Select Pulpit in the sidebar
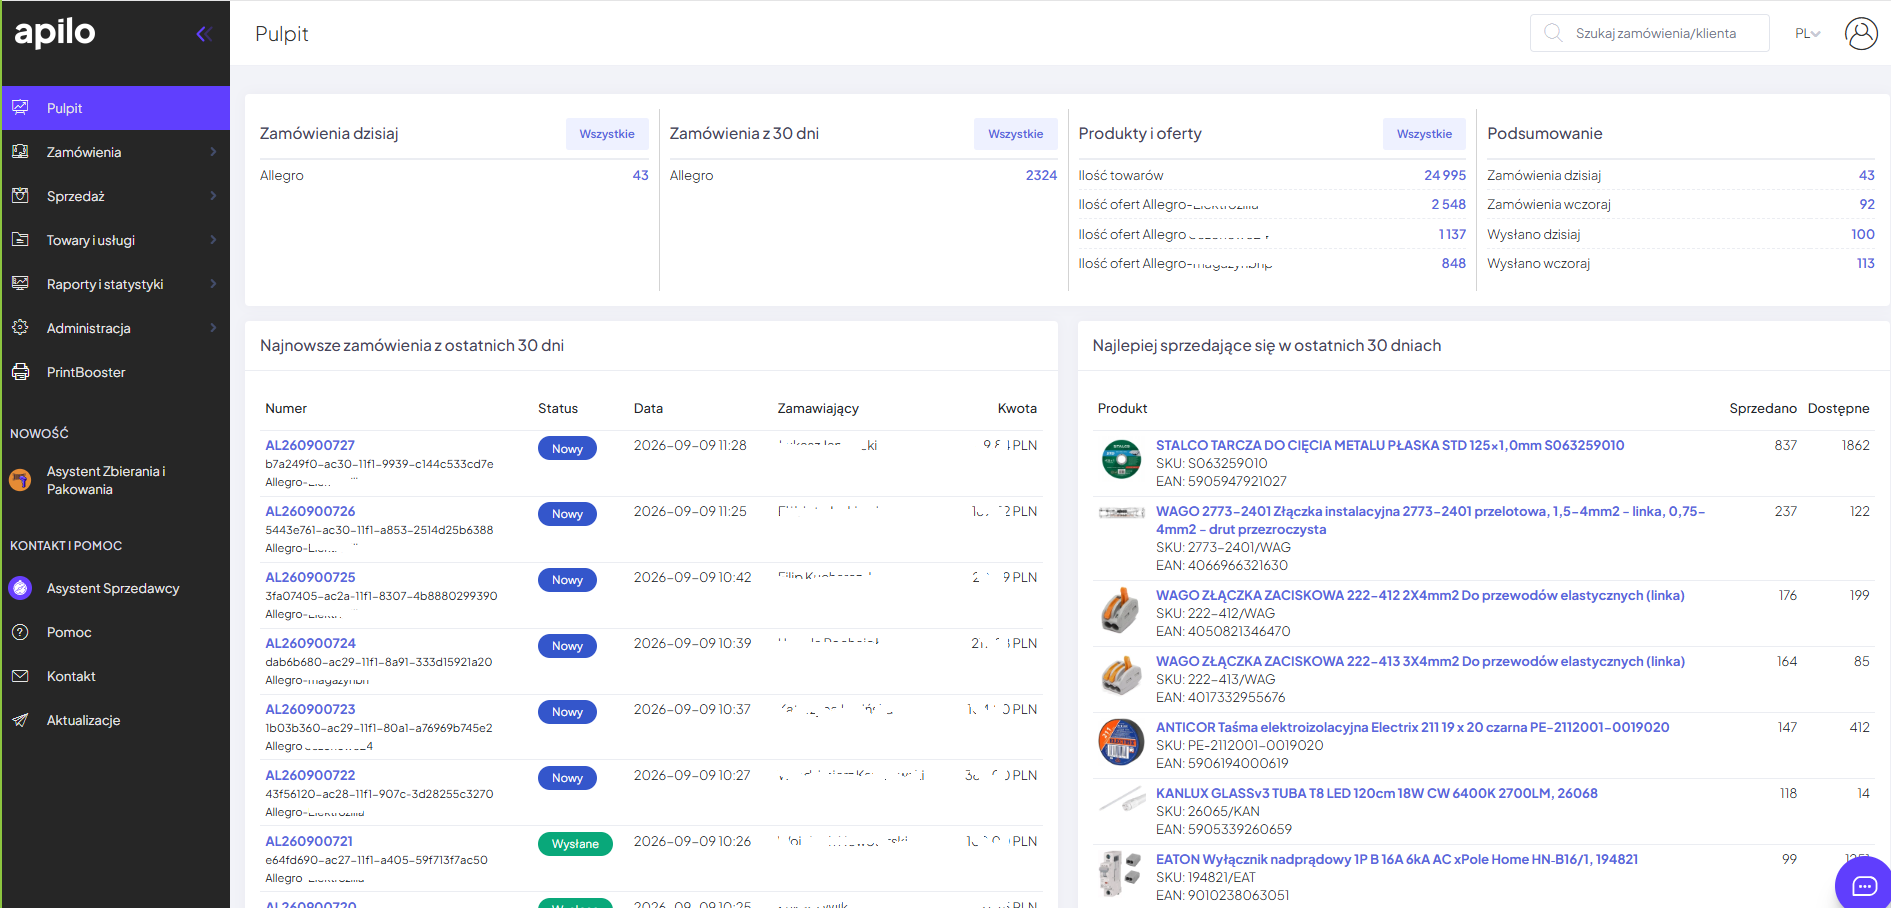Screen dimensions: 1891x908 click(x=116, y=108)
